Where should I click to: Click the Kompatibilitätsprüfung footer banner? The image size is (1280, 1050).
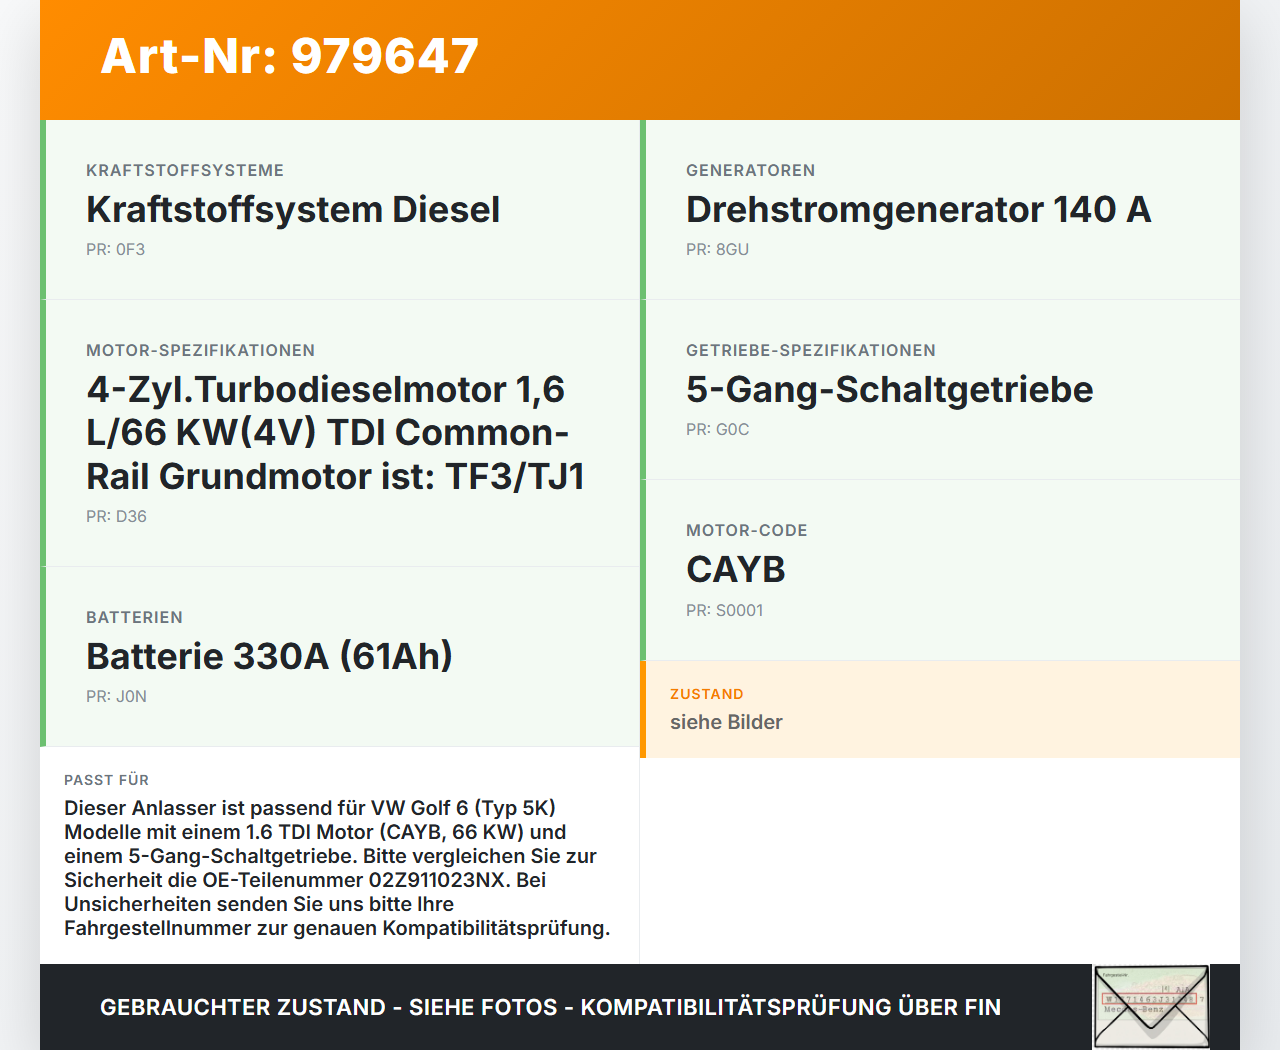(550, 1007)
